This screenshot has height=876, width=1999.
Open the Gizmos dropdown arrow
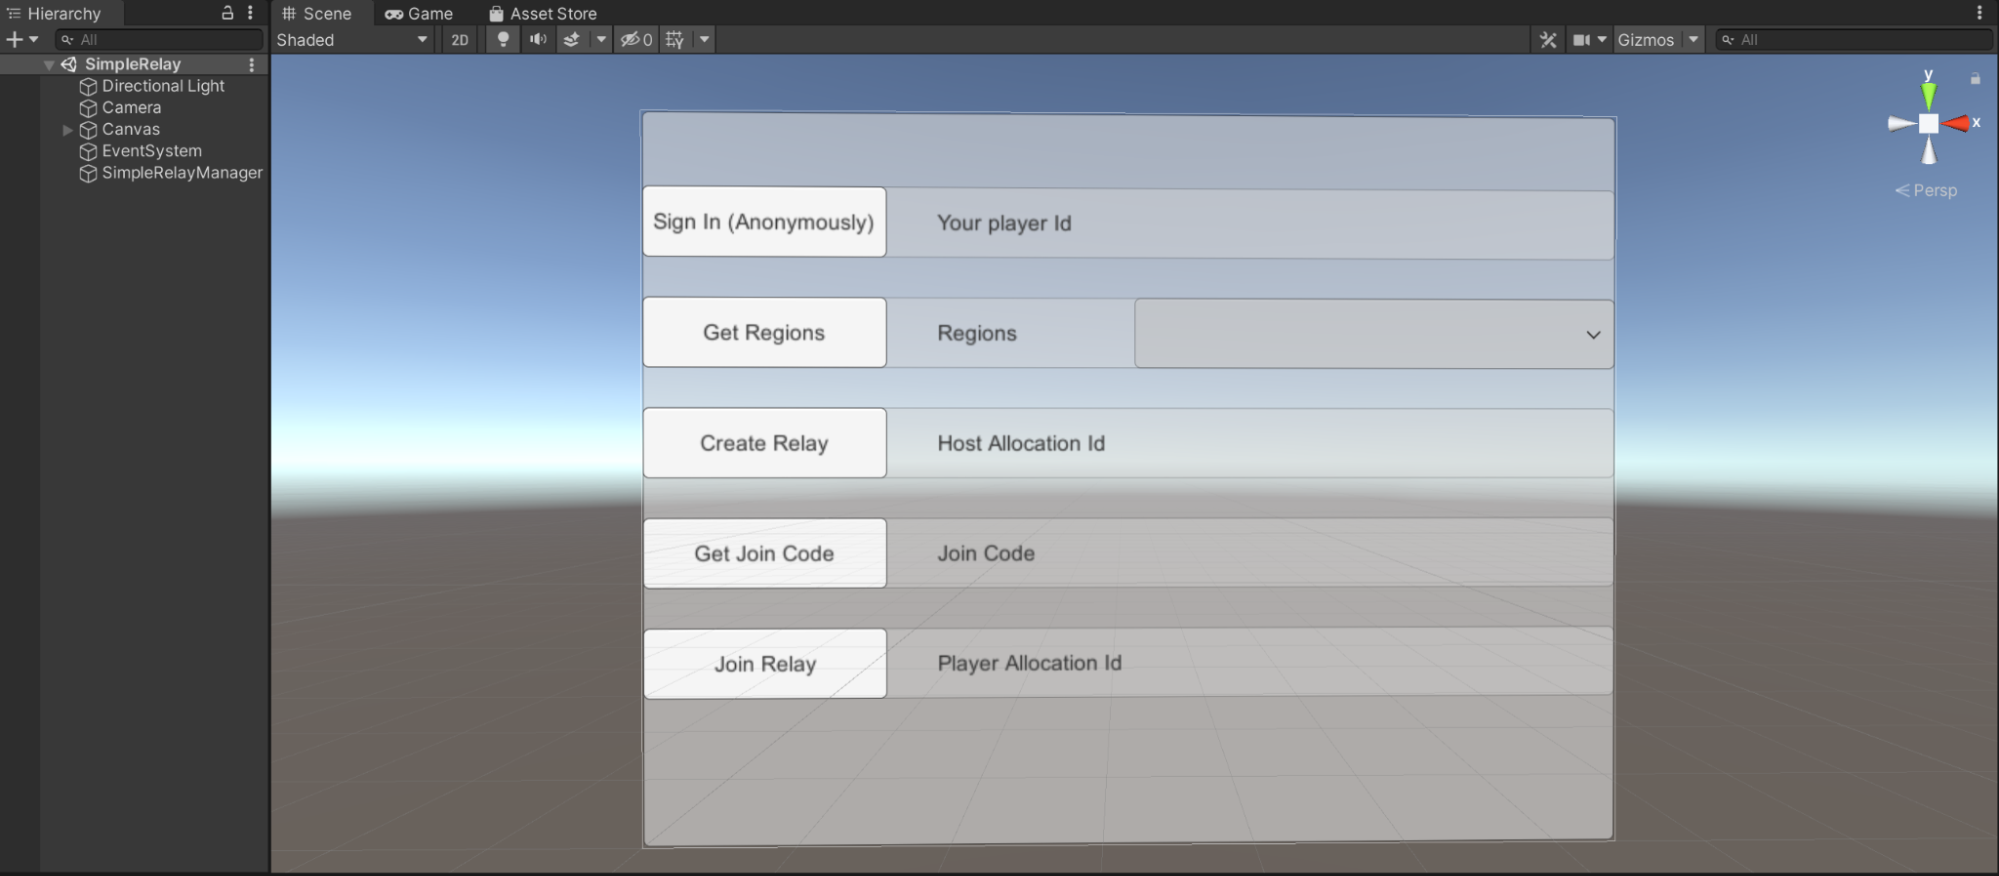[x=1693, y=40]
